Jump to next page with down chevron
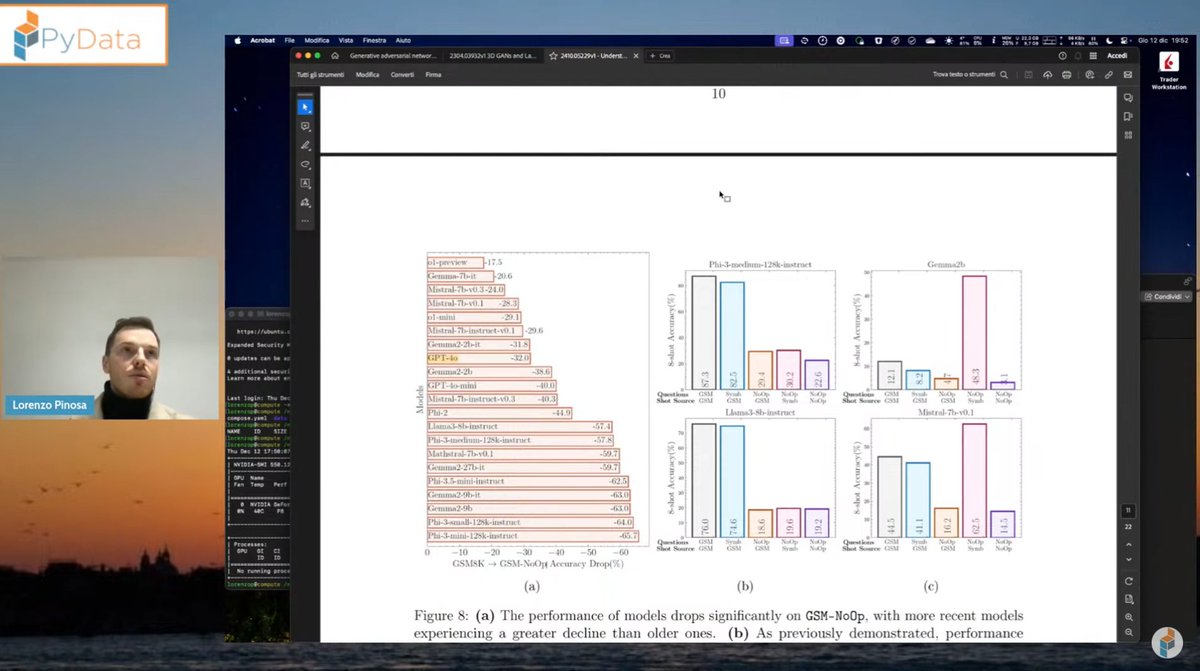 point(1128,560)
